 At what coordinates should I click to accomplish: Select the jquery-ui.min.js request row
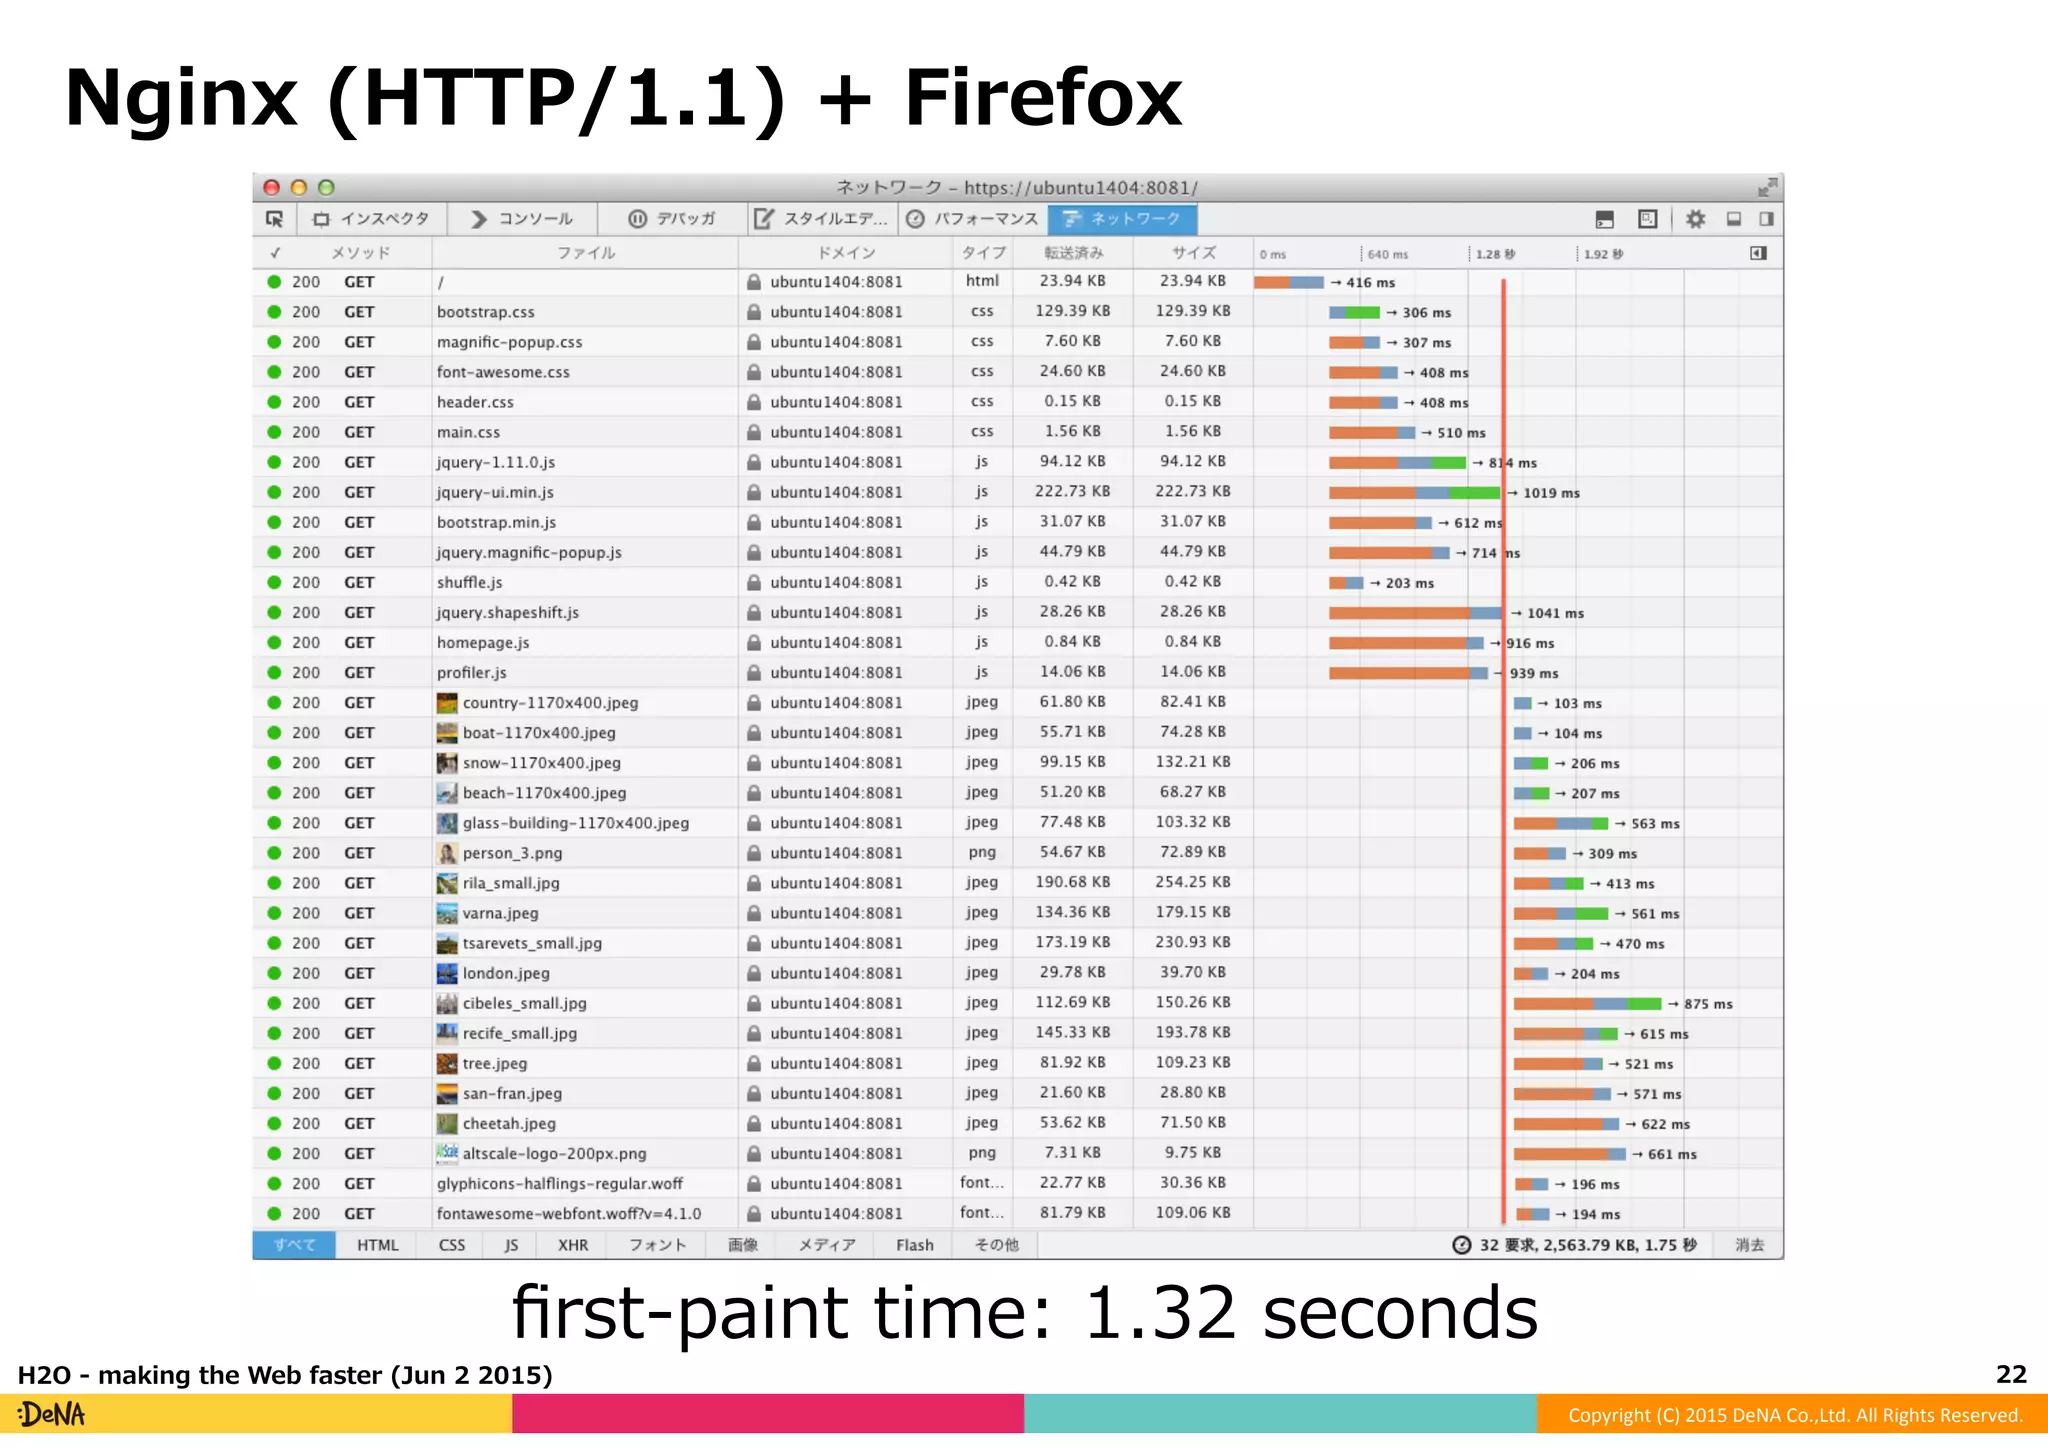[1018, 492]
